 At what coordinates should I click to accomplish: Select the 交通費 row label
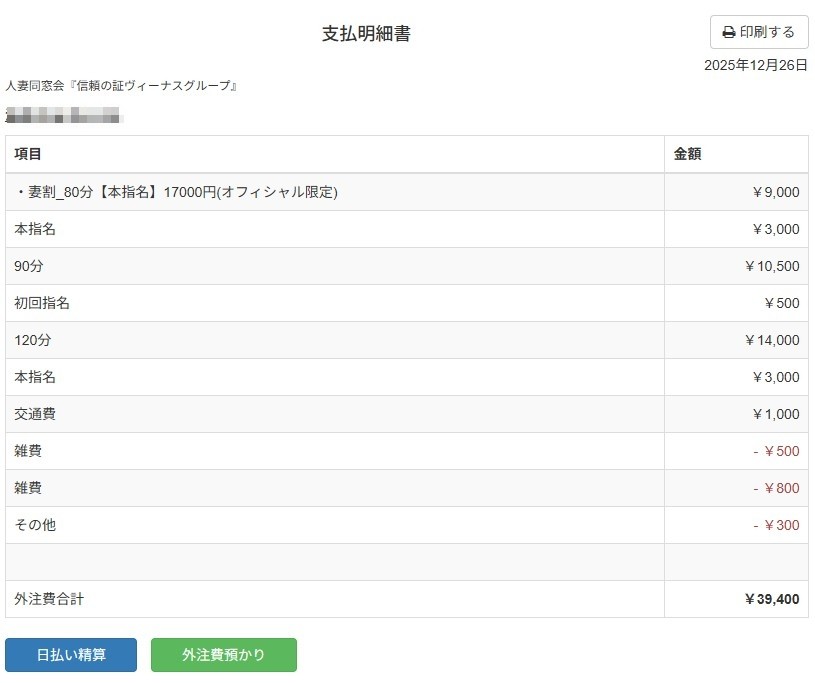35,414
